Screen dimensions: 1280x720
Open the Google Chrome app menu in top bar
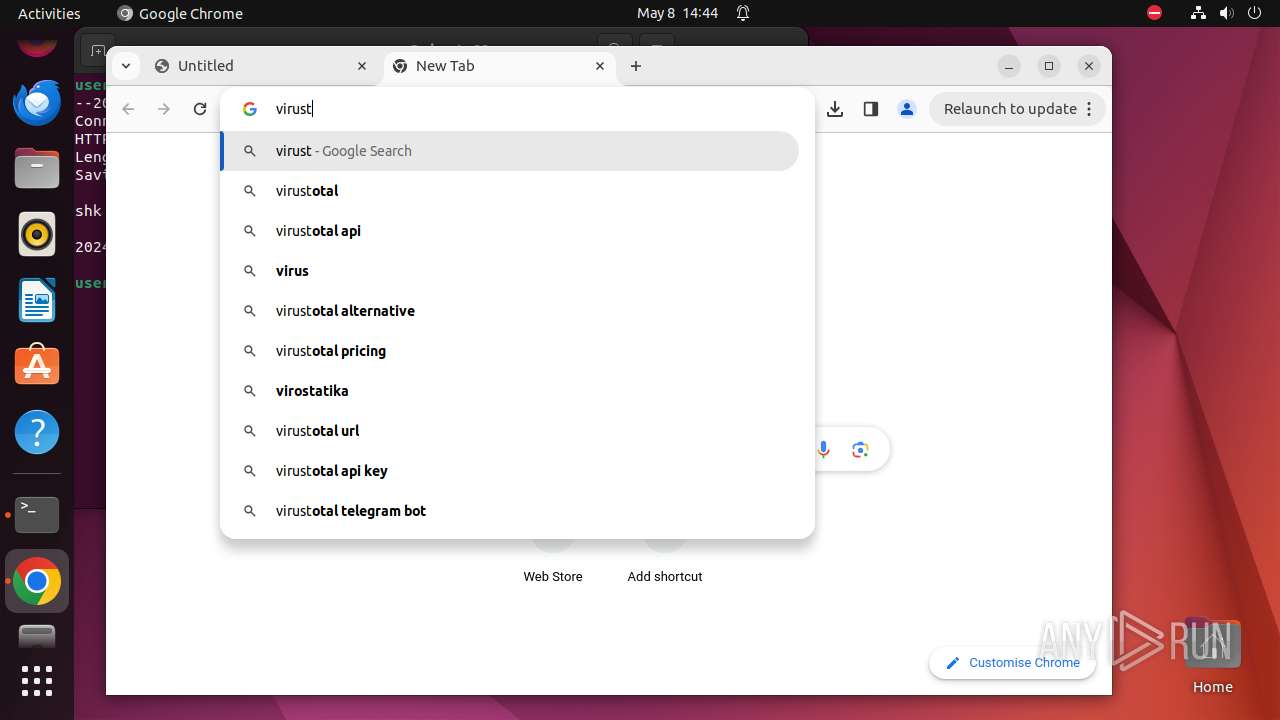180,13
